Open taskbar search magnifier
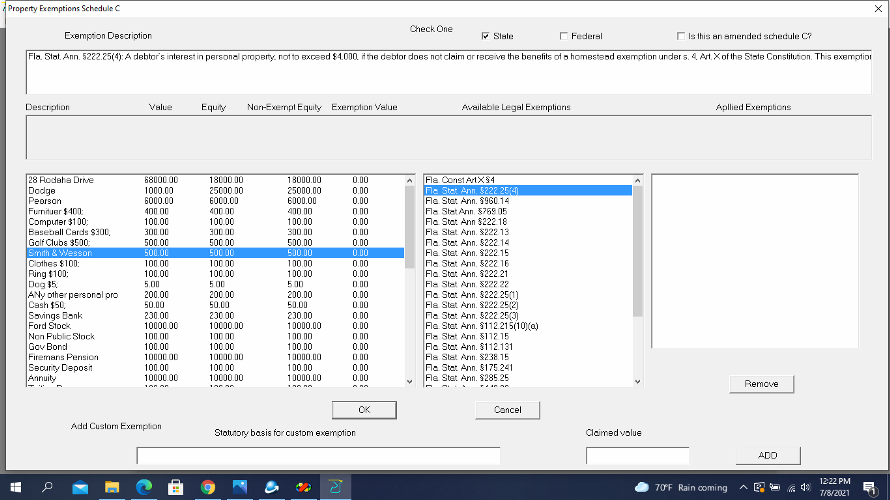 tap(48, 487)
